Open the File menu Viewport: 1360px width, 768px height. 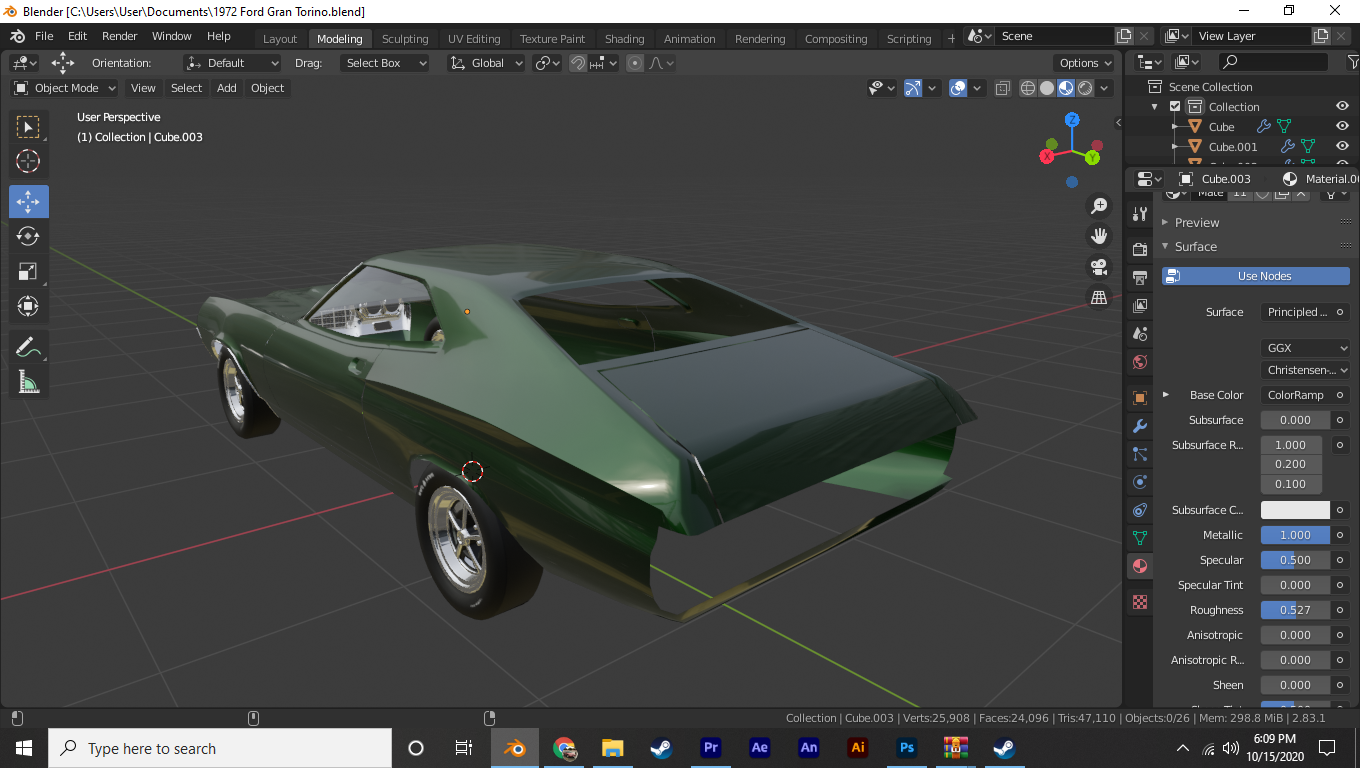tap(44, 36)
